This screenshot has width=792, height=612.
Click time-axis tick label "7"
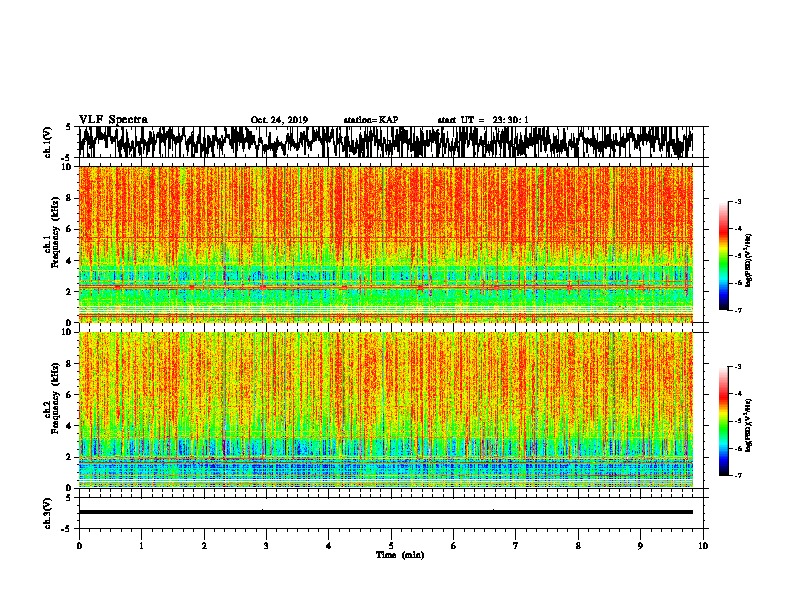point(516,546)
